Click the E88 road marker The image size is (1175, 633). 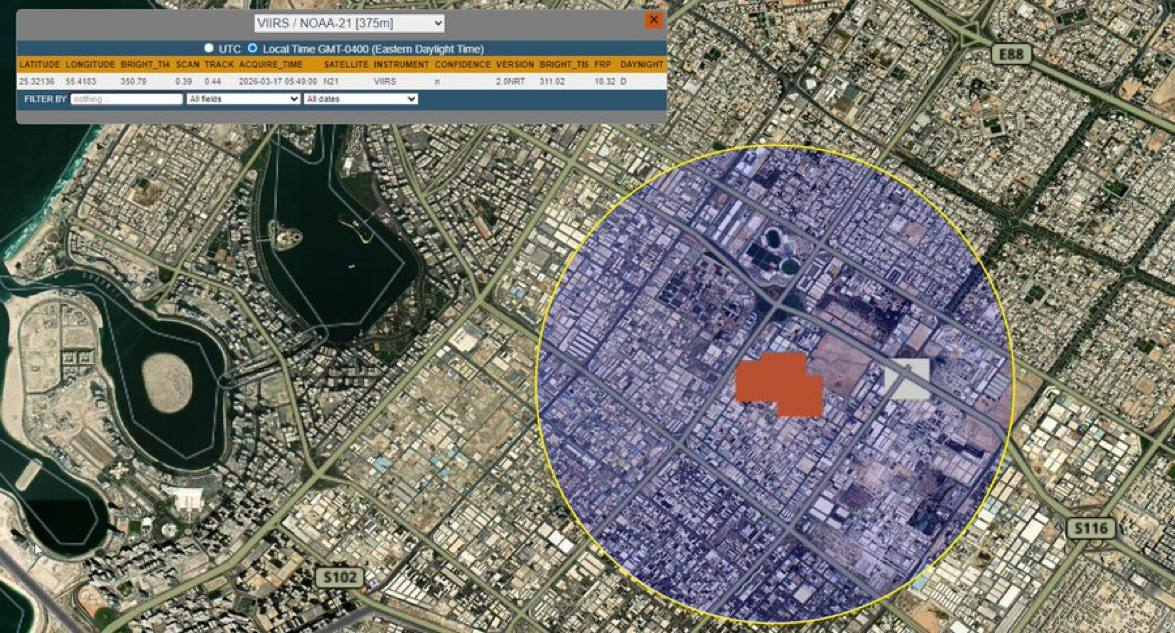(x=1011, y=54)
